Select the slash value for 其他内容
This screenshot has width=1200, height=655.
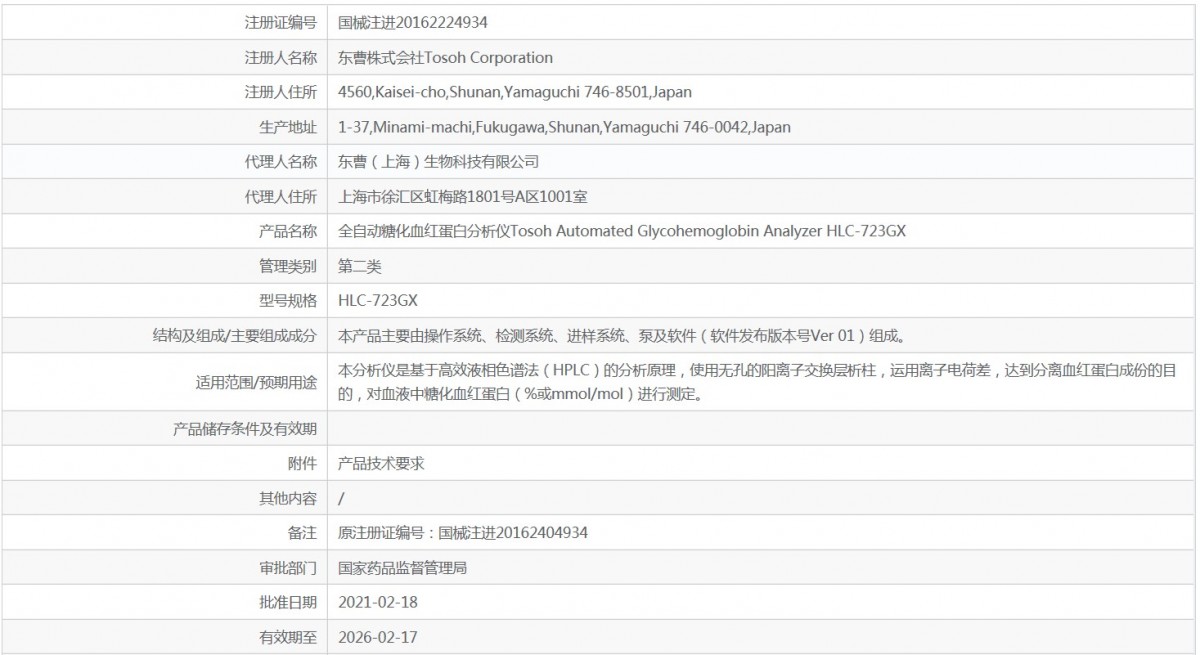click(x=342, y=498)
